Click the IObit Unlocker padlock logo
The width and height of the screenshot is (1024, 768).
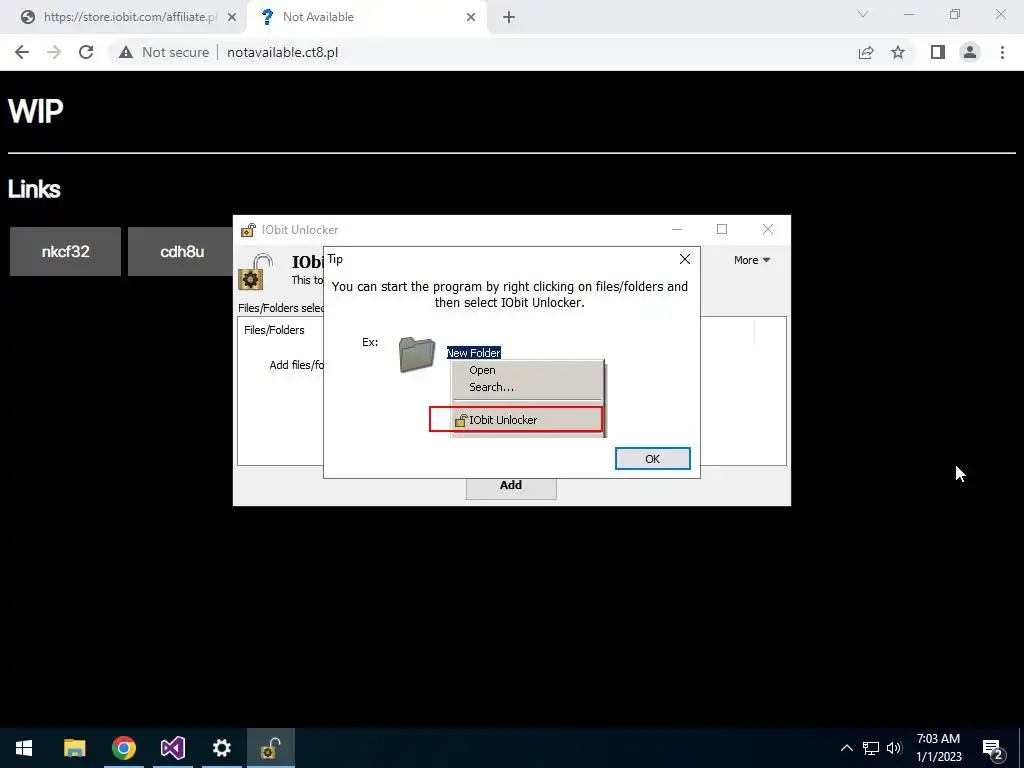(256, 272)
